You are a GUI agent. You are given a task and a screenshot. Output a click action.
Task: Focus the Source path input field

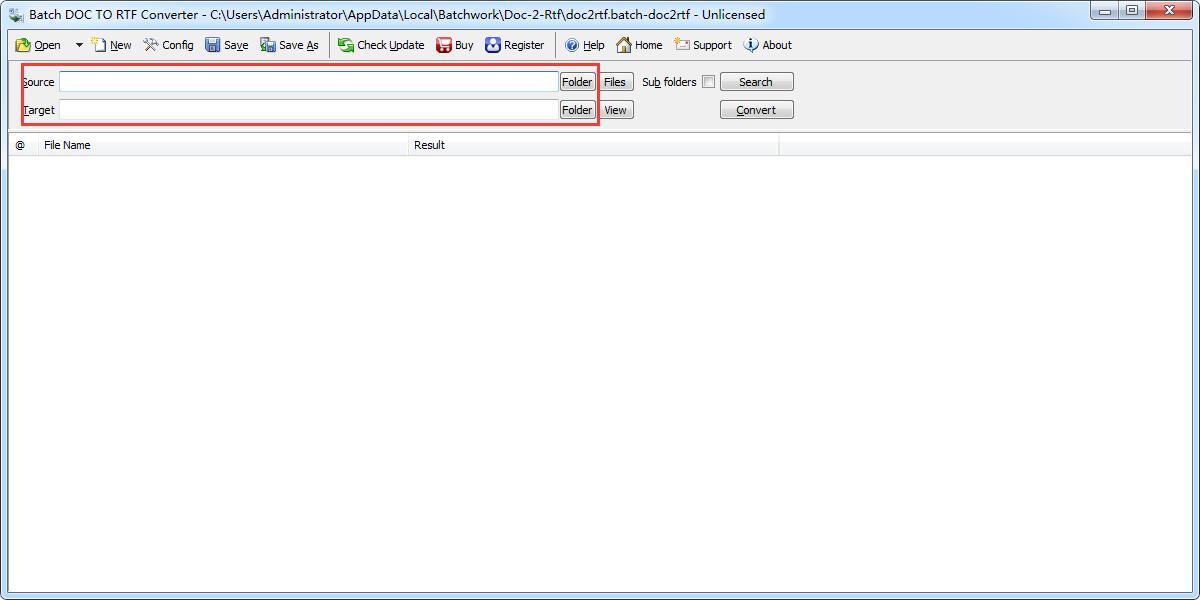tap(309, 82)
